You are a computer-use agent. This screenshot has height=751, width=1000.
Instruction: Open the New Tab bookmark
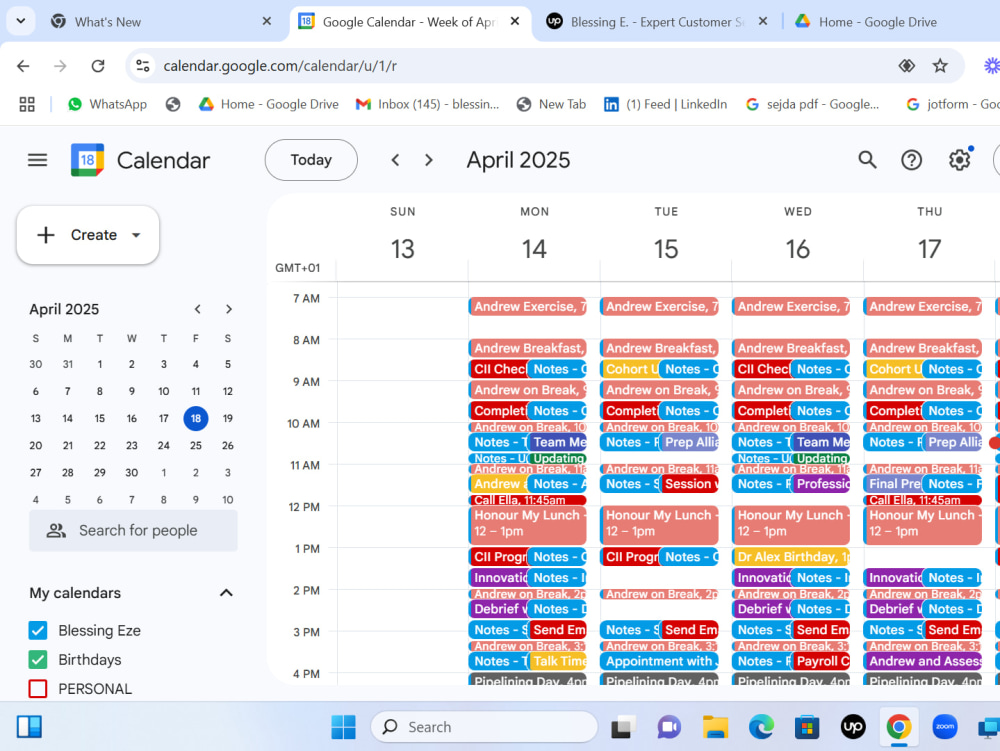point(552,105)
